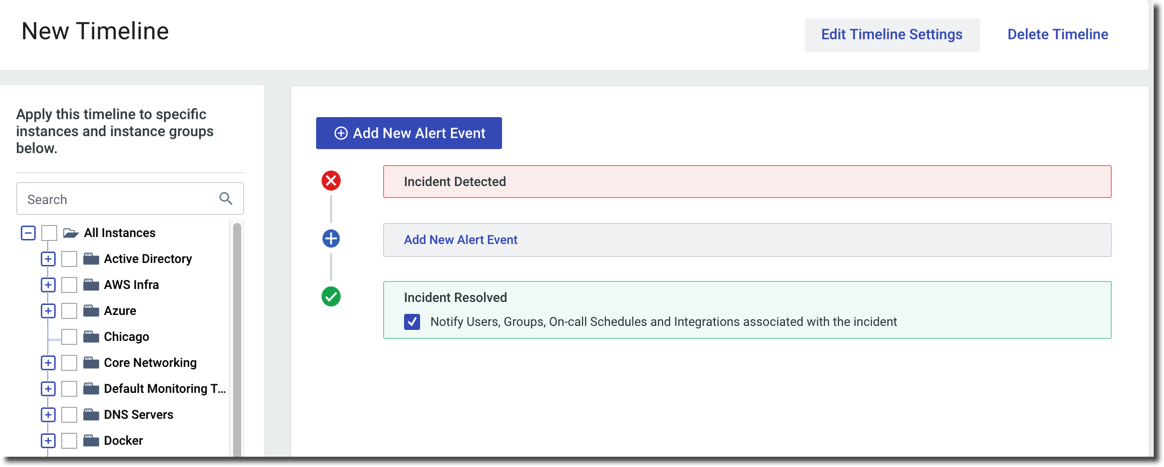The width and height of the screenshot is (1164, 467).
Task: Select the Default Monitoring tree item
Action: 164,389
